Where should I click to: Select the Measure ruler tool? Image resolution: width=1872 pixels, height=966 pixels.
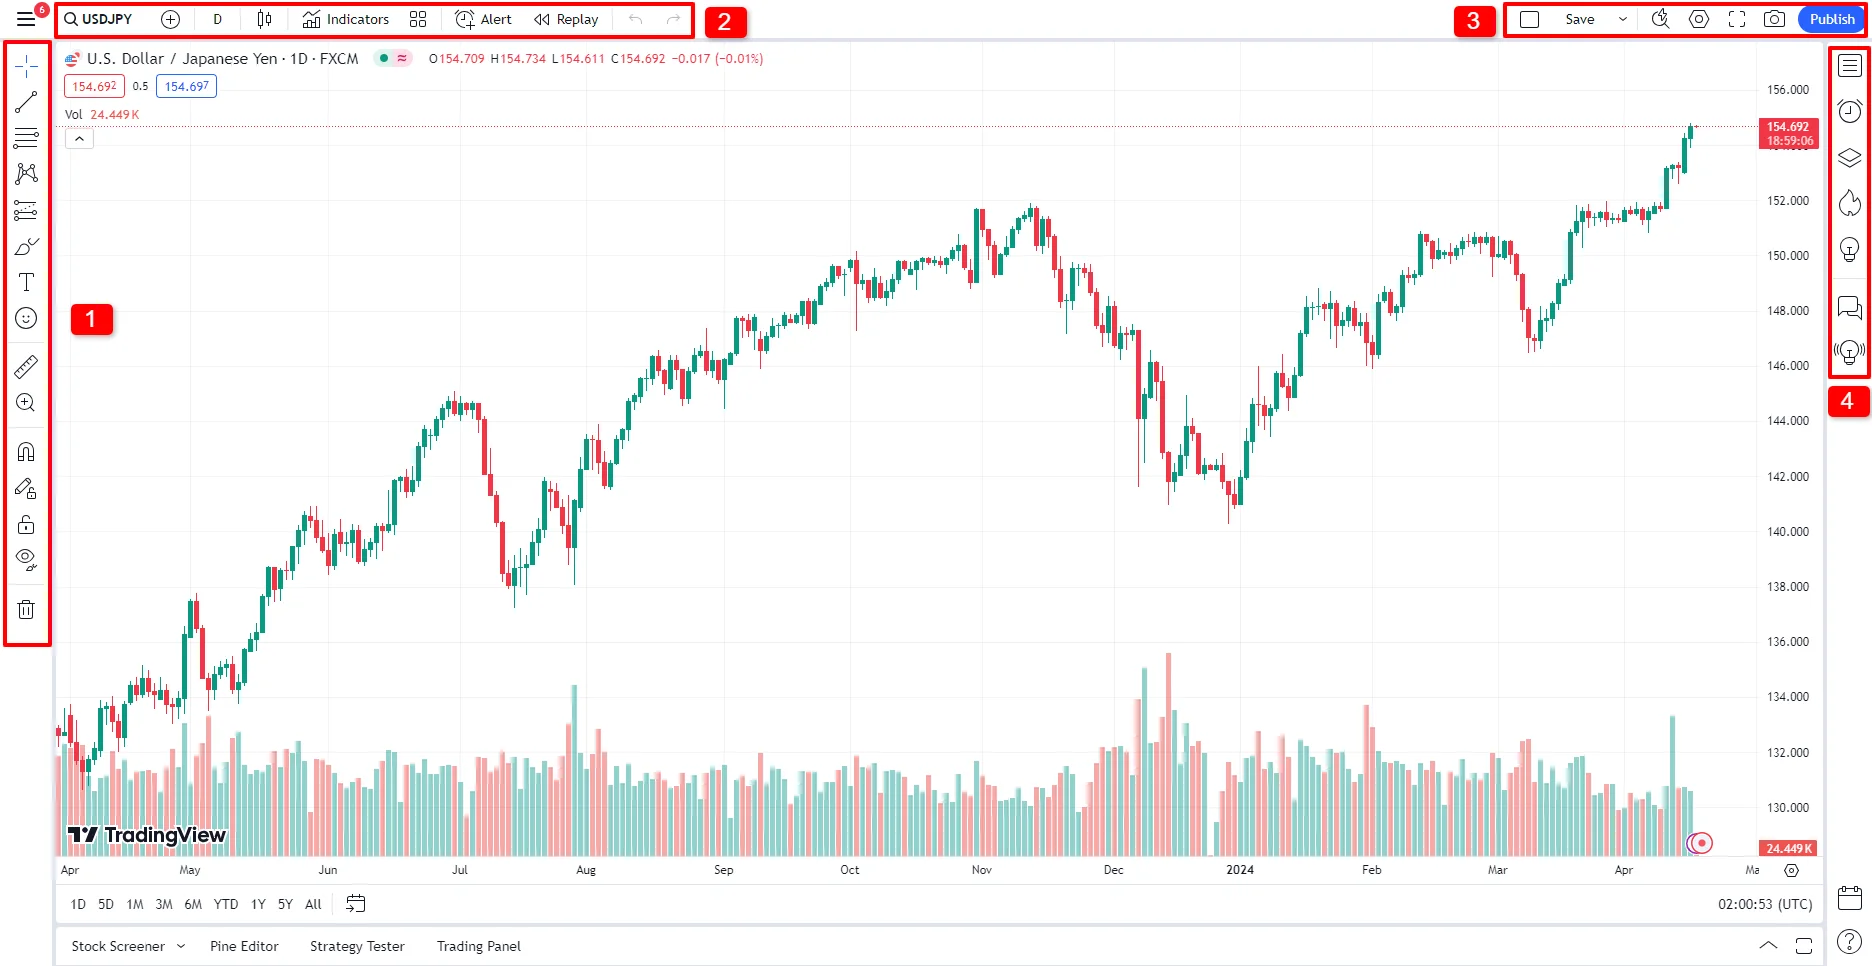[x=26, y=367]
